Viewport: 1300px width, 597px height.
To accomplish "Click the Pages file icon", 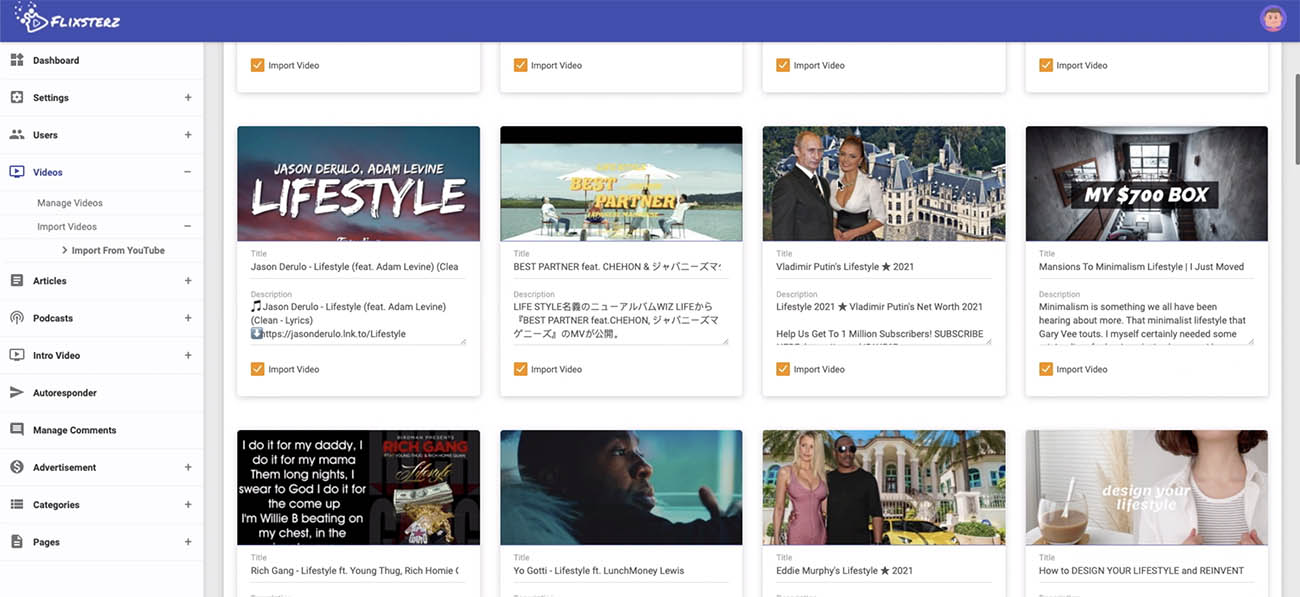I will click(x=17, y=542).
